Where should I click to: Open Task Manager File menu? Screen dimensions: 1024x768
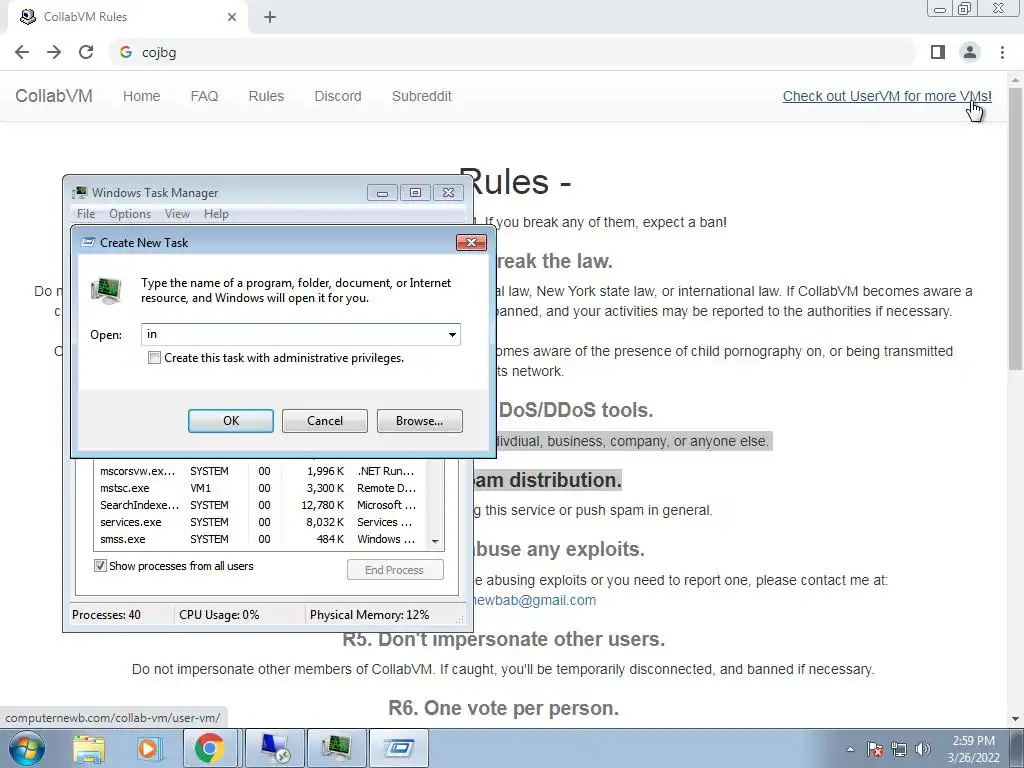(86, 214)
